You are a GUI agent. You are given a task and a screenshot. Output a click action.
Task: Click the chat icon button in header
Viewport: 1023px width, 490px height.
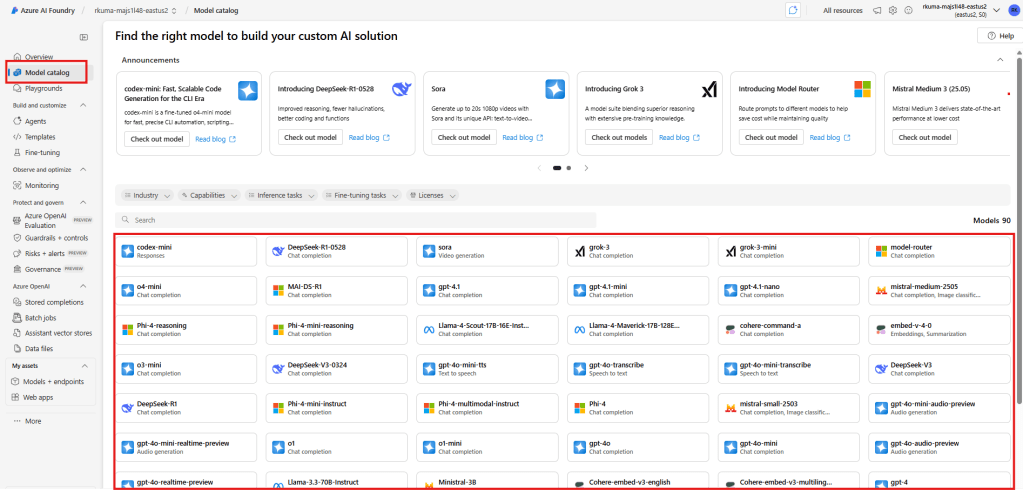(793, 10)
